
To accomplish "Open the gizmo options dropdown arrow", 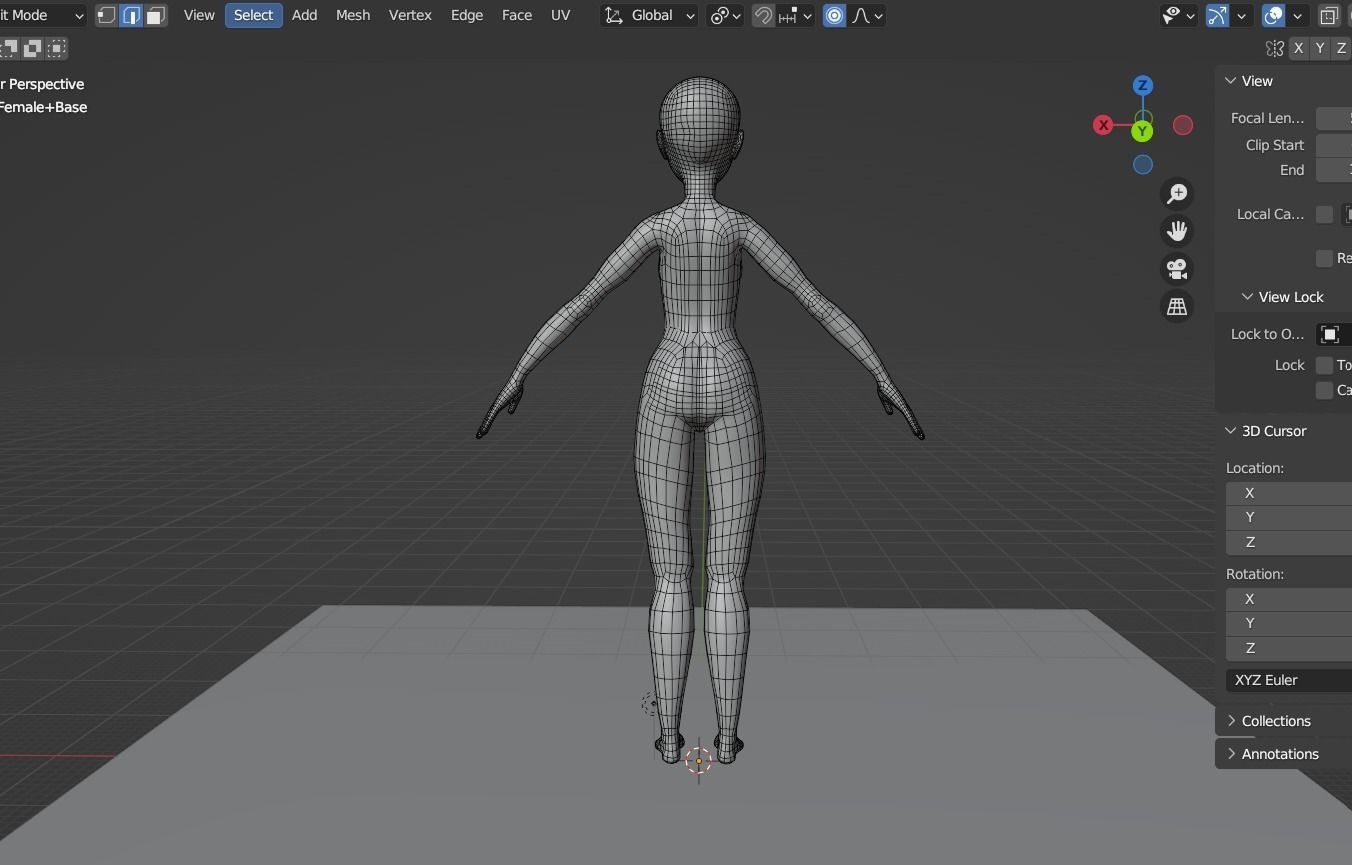I will point(1241,15).
